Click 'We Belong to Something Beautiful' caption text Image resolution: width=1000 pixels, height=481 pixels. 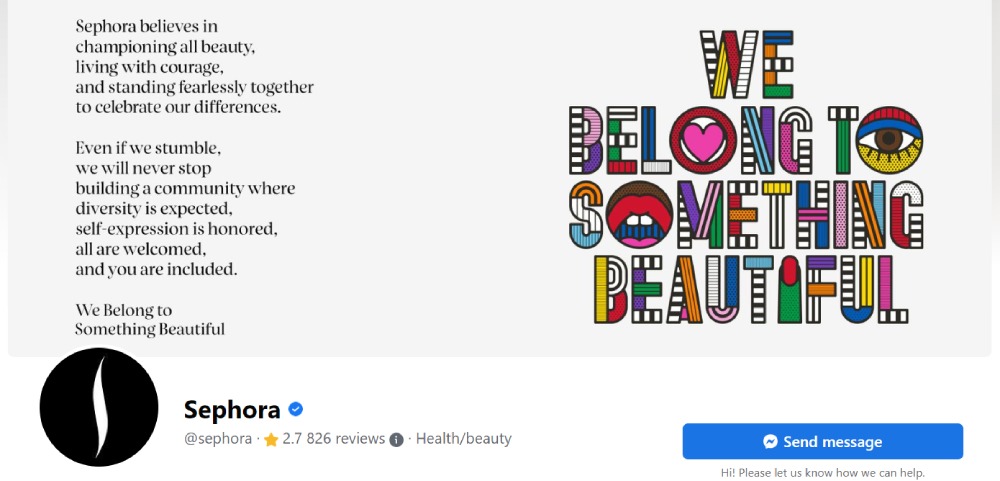click(150, 320)
